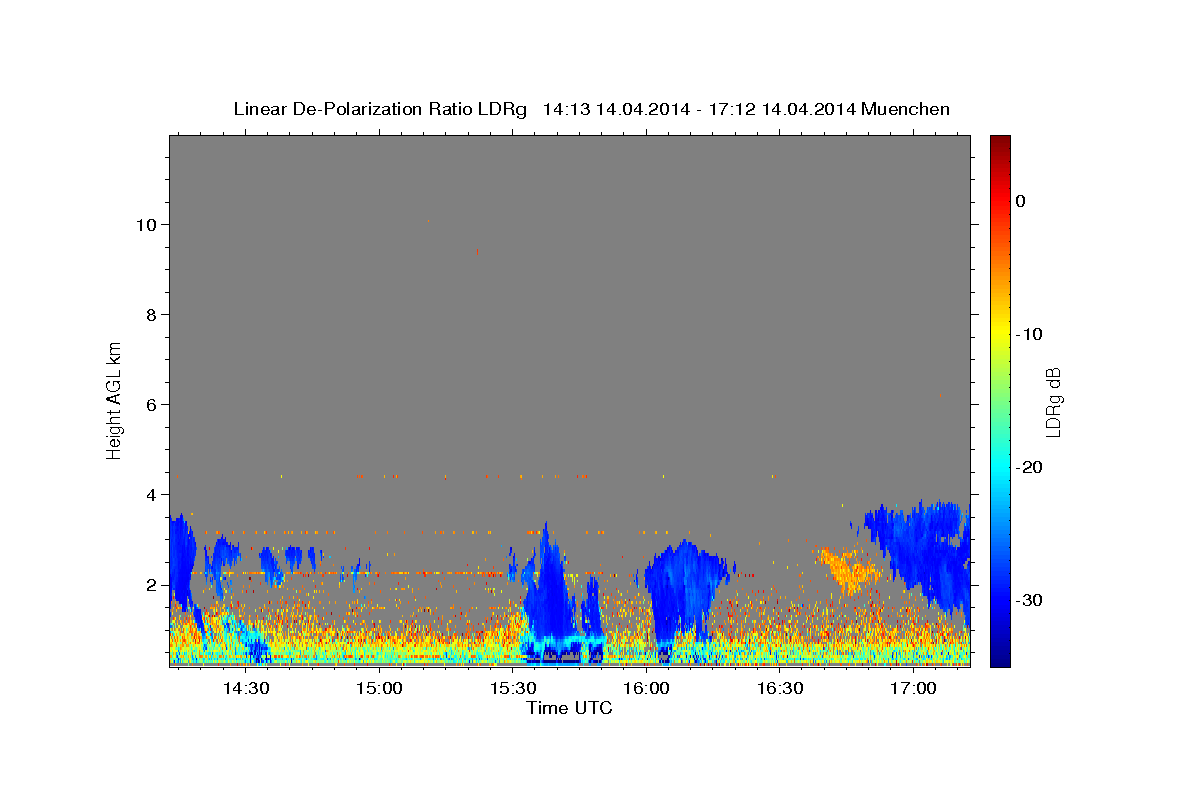Click the 16:30 time tick label

tap(780, 689)
